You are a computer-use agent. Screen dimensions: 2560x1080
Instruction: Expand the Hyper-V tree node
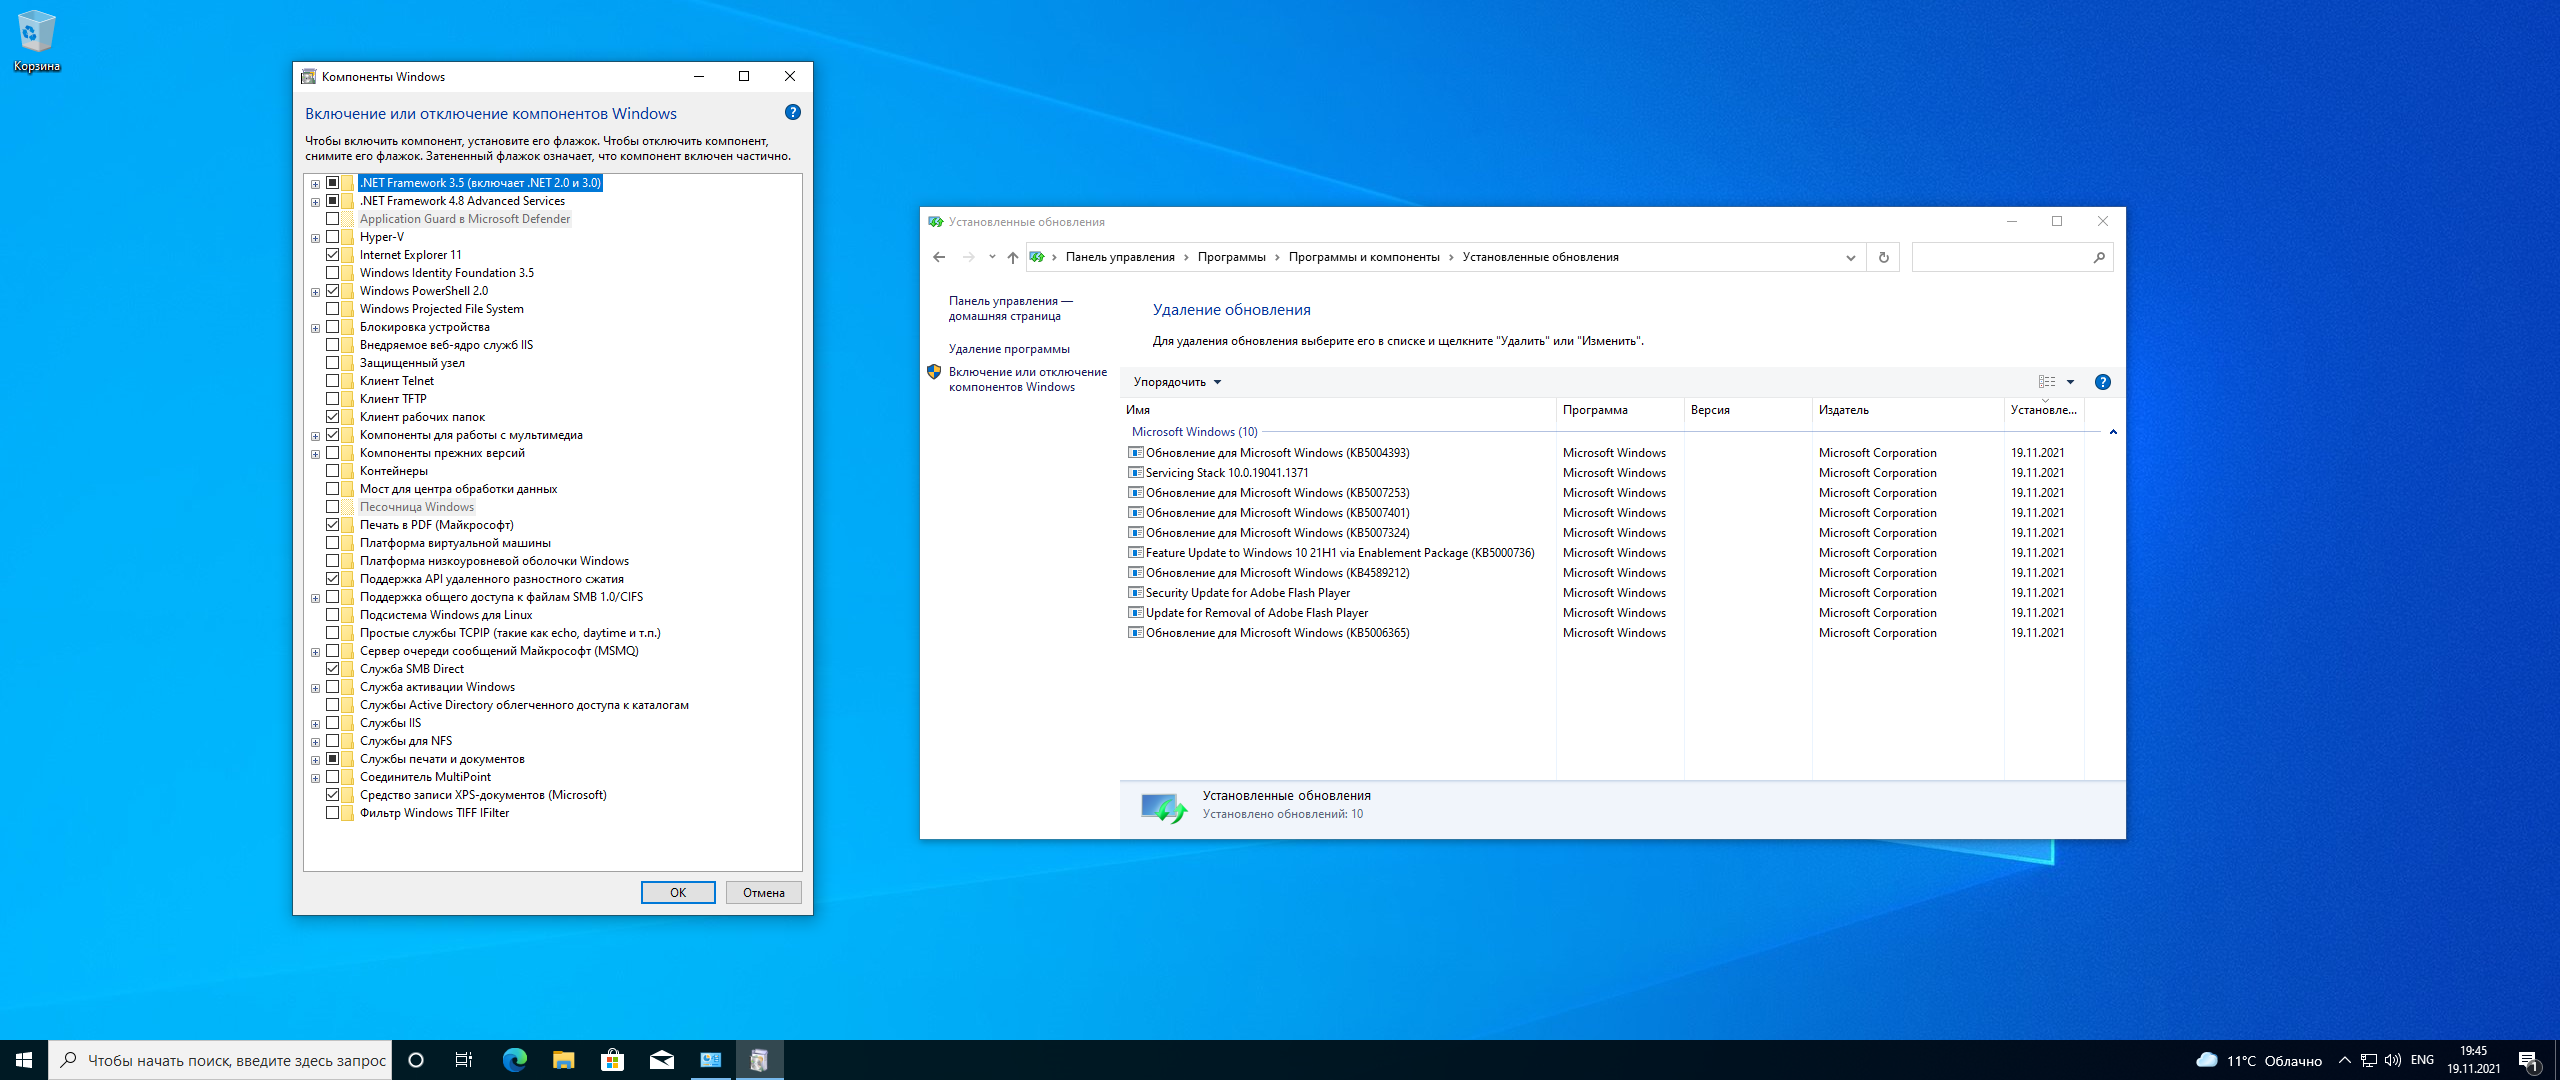click(x=315, y=238)
